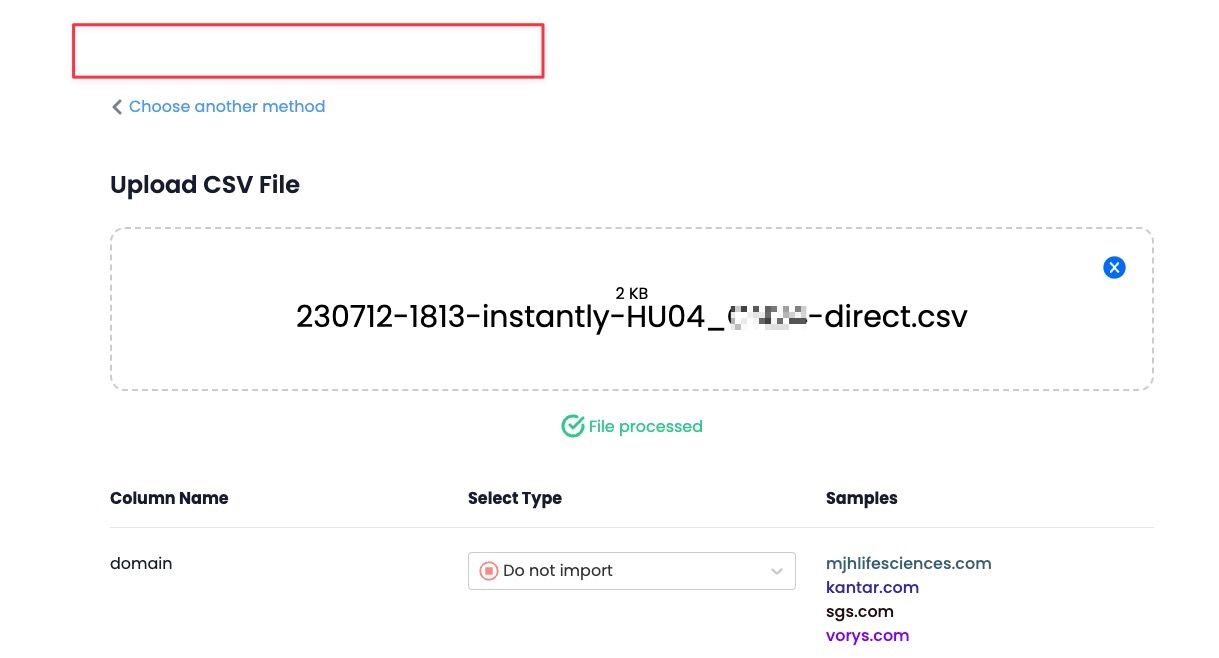Click inside the dashed CSV upload drop zone
1219x658 pixels.
631,309
